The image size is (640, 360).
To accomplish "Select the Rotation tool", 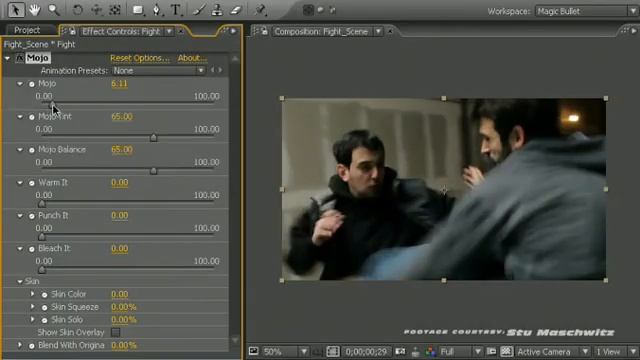I will point(78,10).
